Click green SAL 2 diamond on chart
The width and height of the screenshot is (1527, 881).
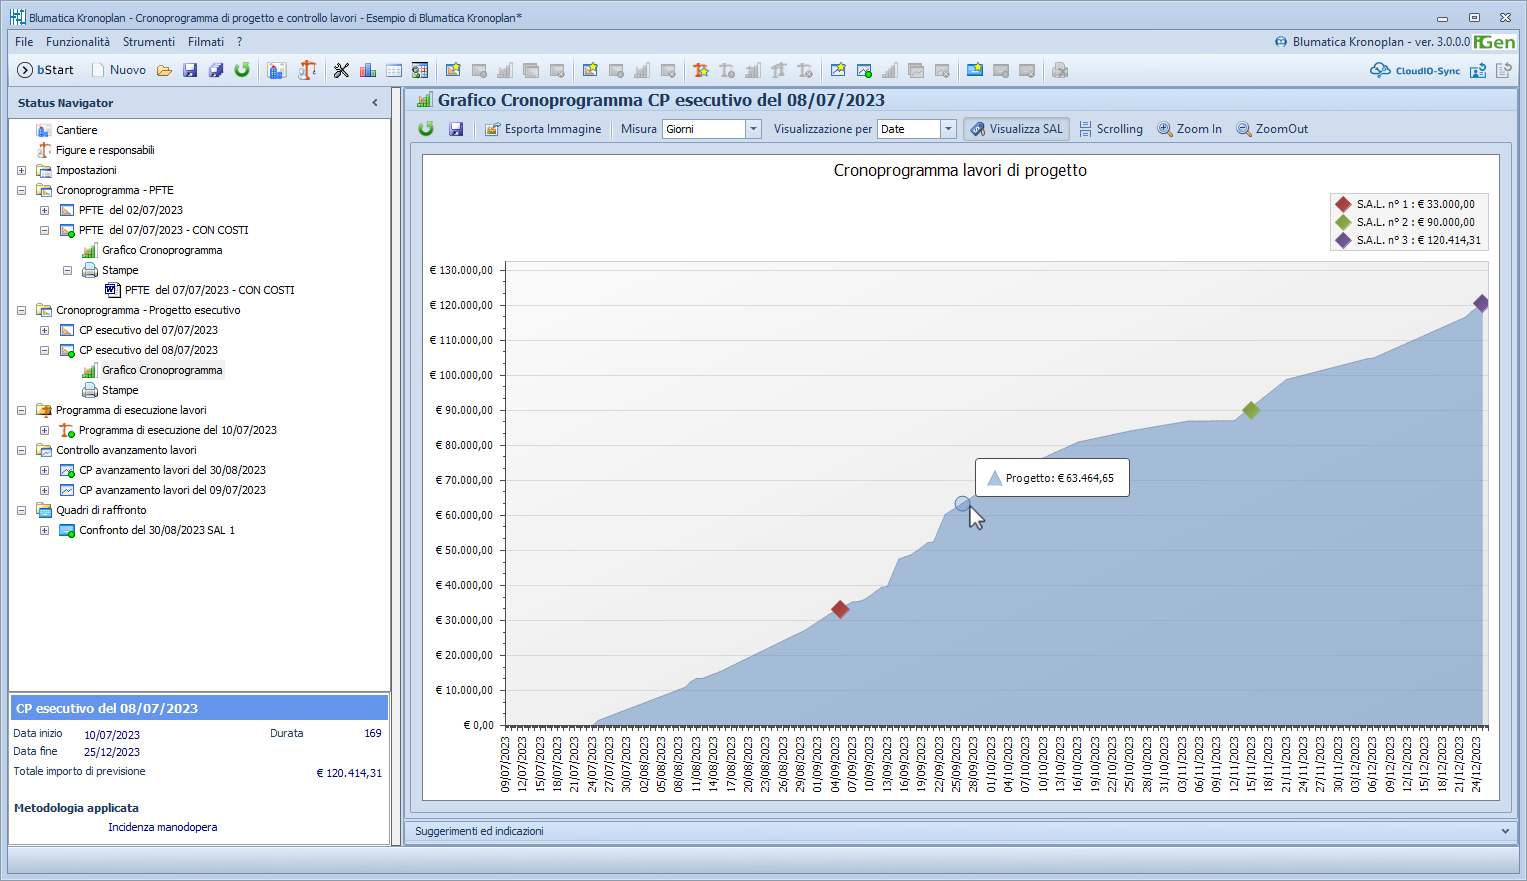[1250, 410]
